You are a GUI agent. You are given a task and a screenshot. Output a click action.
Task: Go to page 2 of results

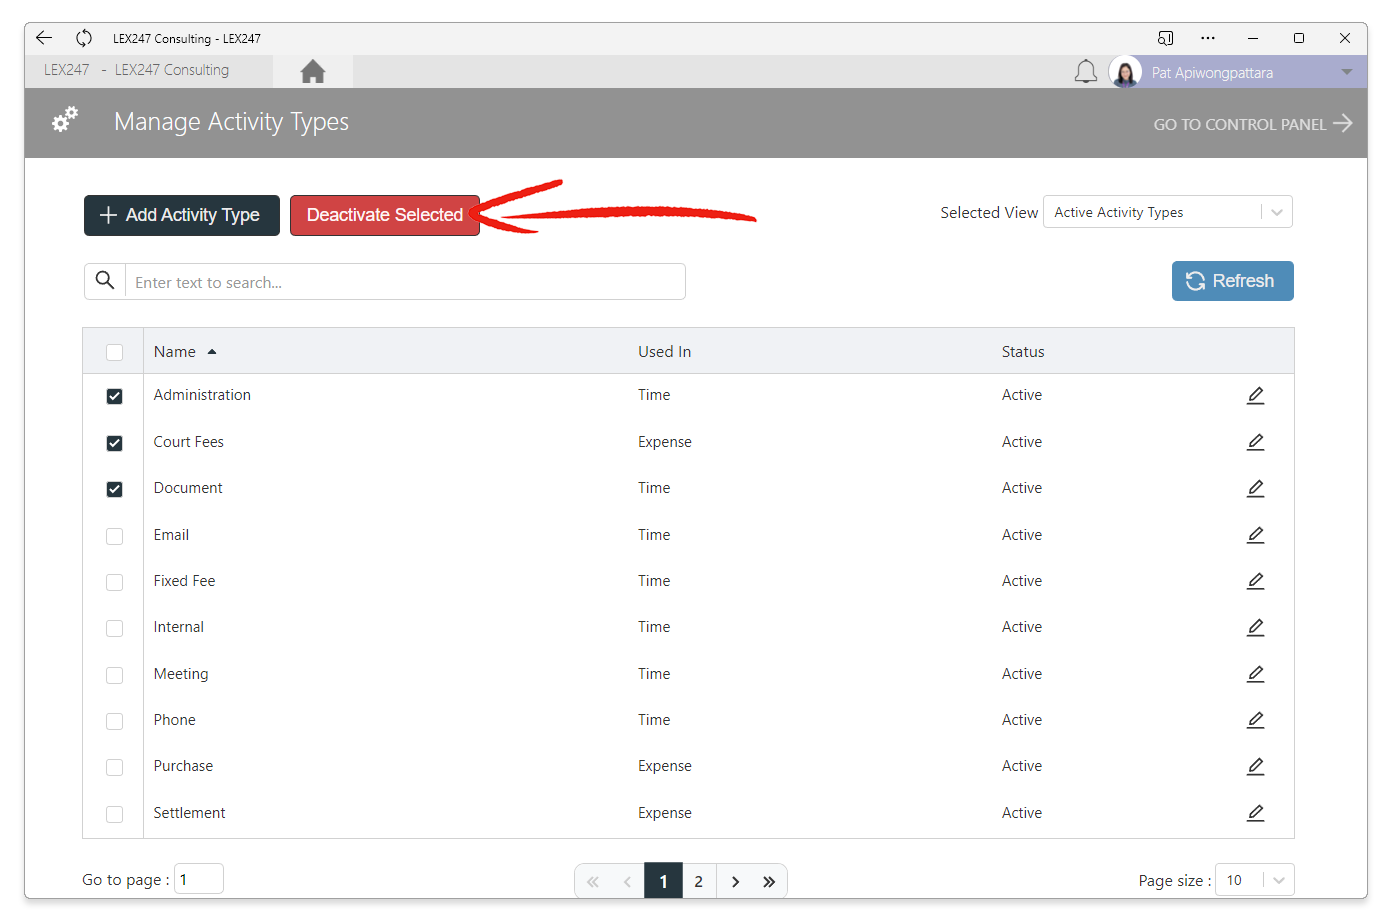(699, 881)
